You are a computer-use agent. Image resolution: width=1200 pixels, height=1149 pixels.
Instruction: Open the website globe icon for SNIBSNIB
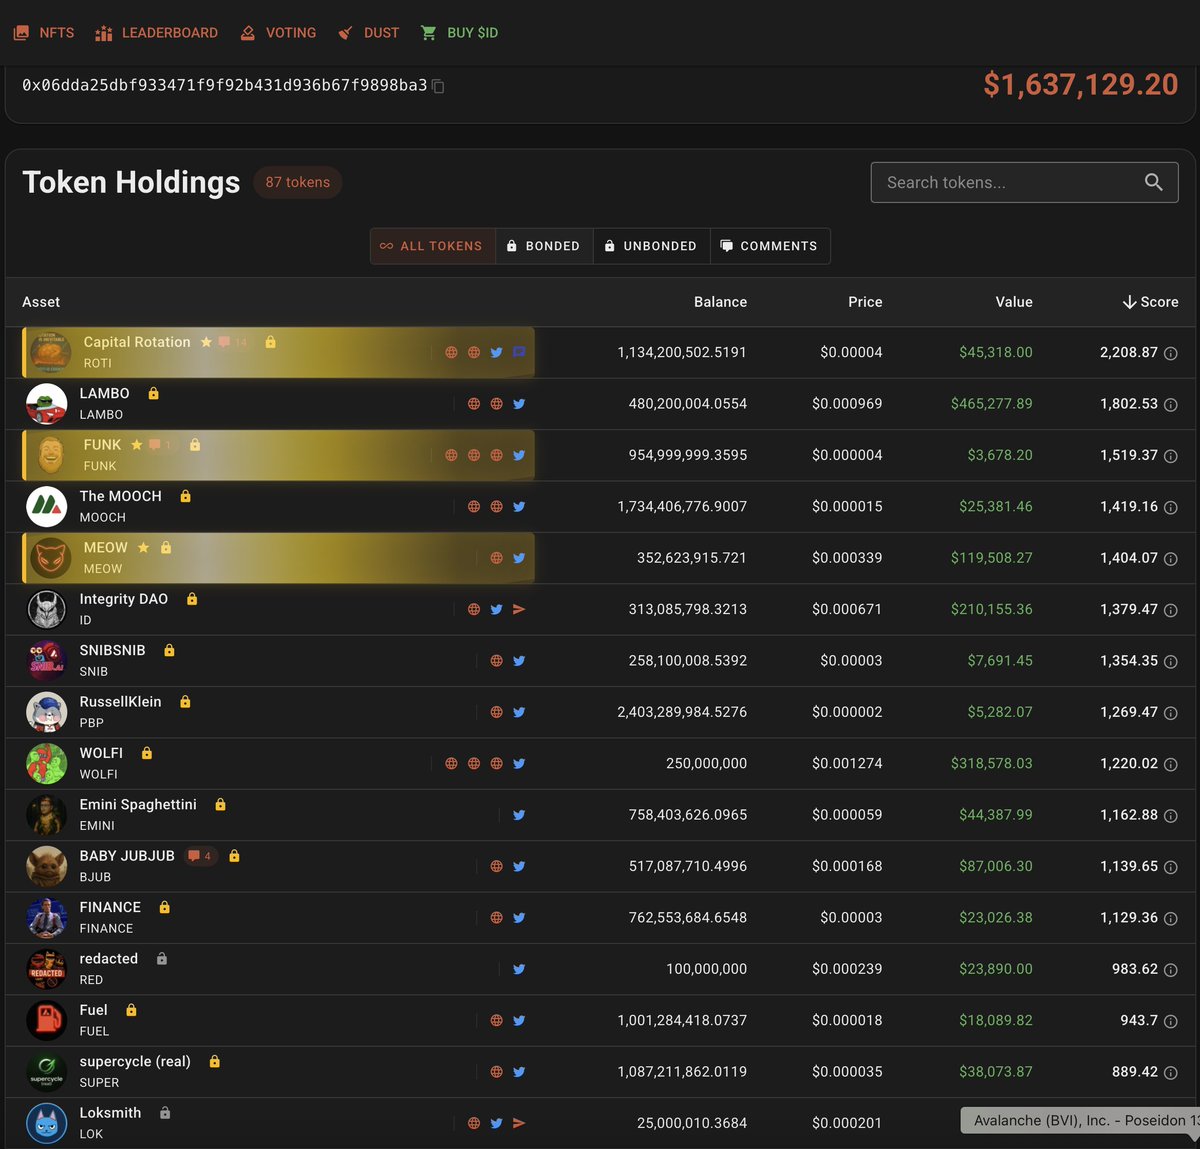[496, 661]
